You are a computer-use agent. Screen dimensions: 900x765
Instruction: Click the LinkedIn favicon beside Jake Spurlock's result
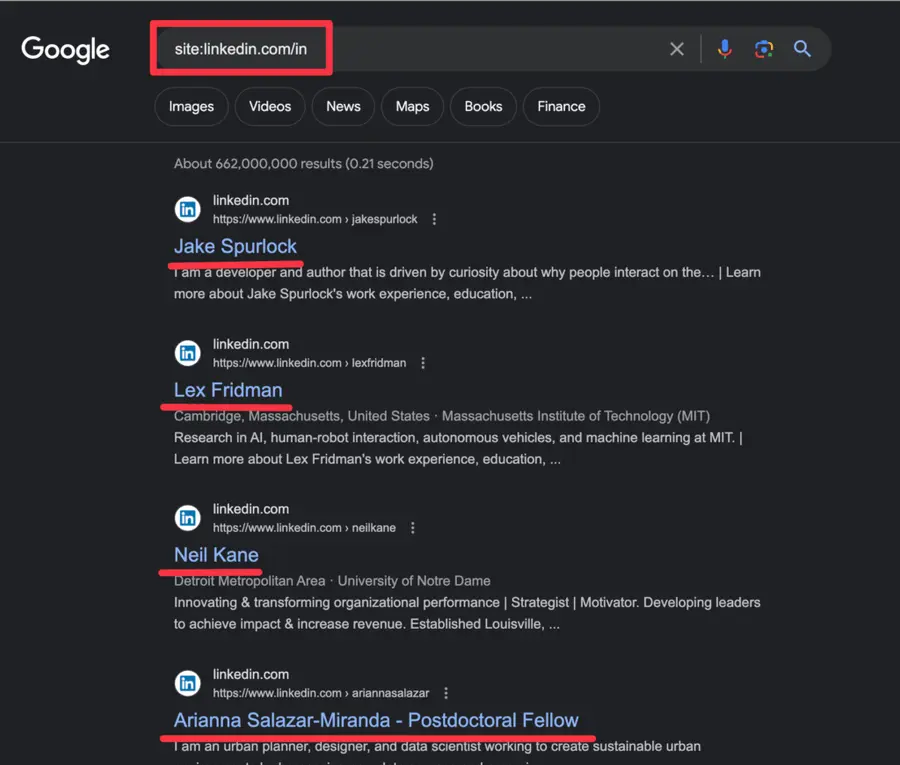click(x=187, y=209)
